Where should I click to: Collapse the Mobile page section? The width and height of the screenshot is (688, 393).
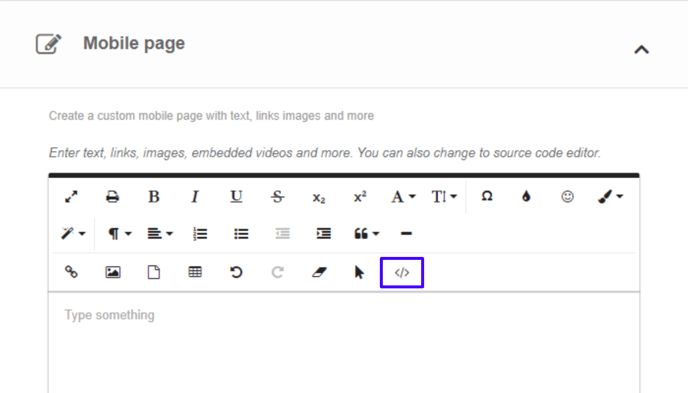[x=641, y=50]
